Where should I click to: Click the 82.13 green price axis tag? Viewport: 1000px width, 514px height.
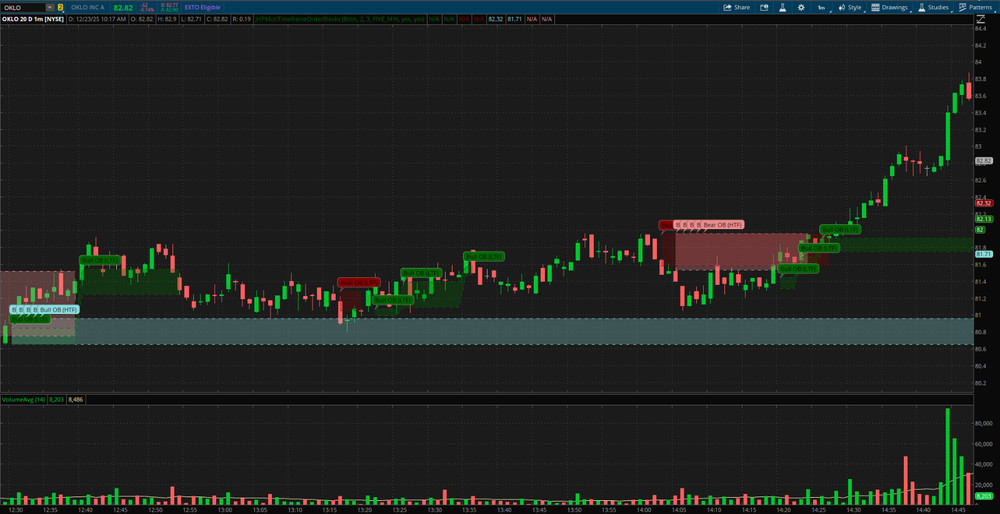pos(984,219)
